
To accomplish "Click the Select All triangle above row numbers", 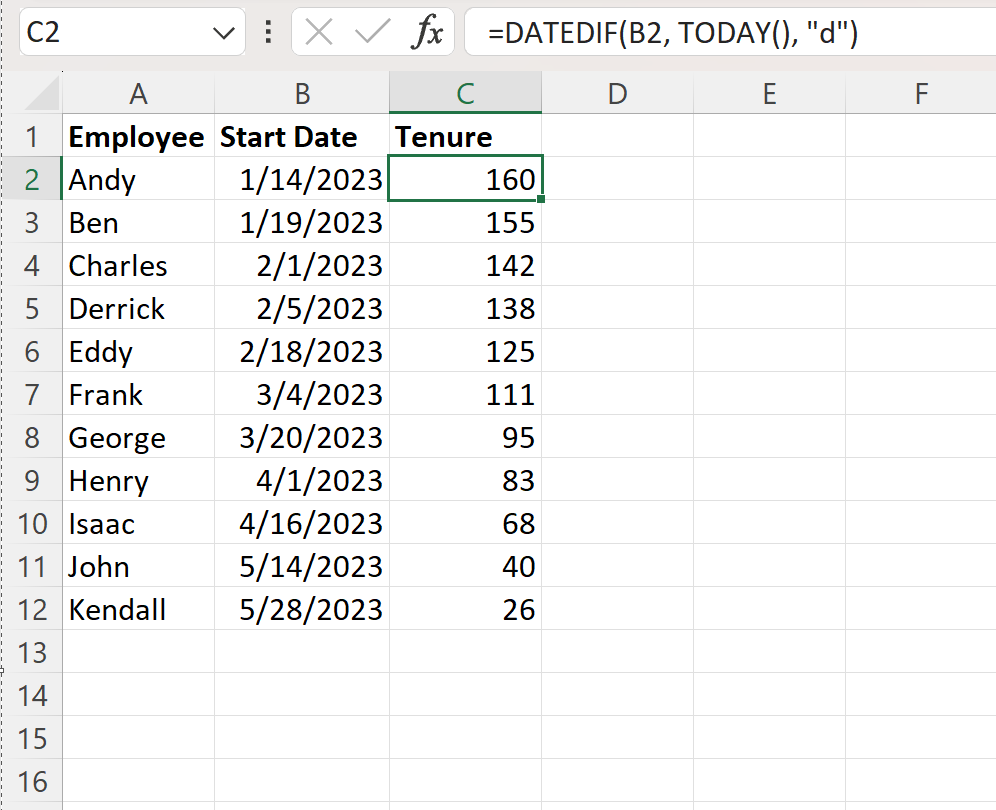I will pos(44,93).
